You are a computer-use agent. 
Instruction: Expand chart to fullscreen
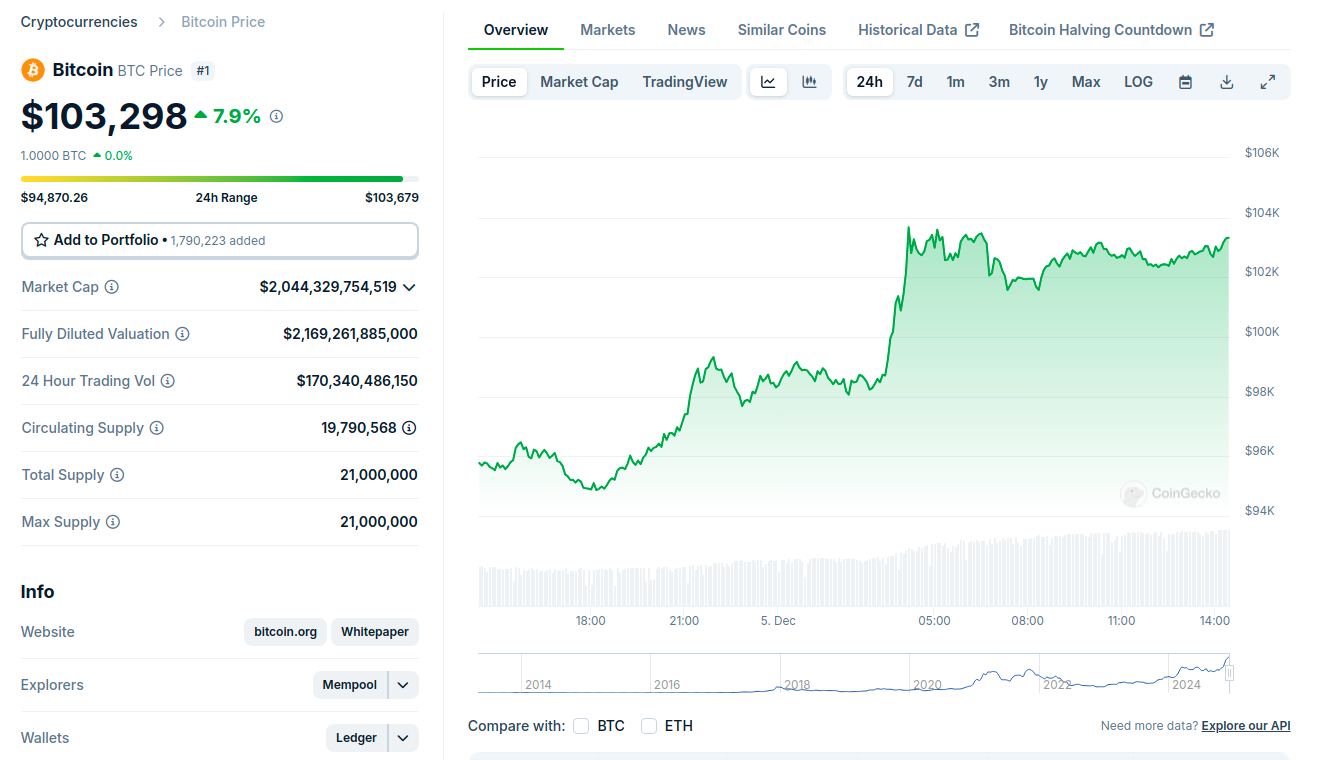coord(1267,82)
